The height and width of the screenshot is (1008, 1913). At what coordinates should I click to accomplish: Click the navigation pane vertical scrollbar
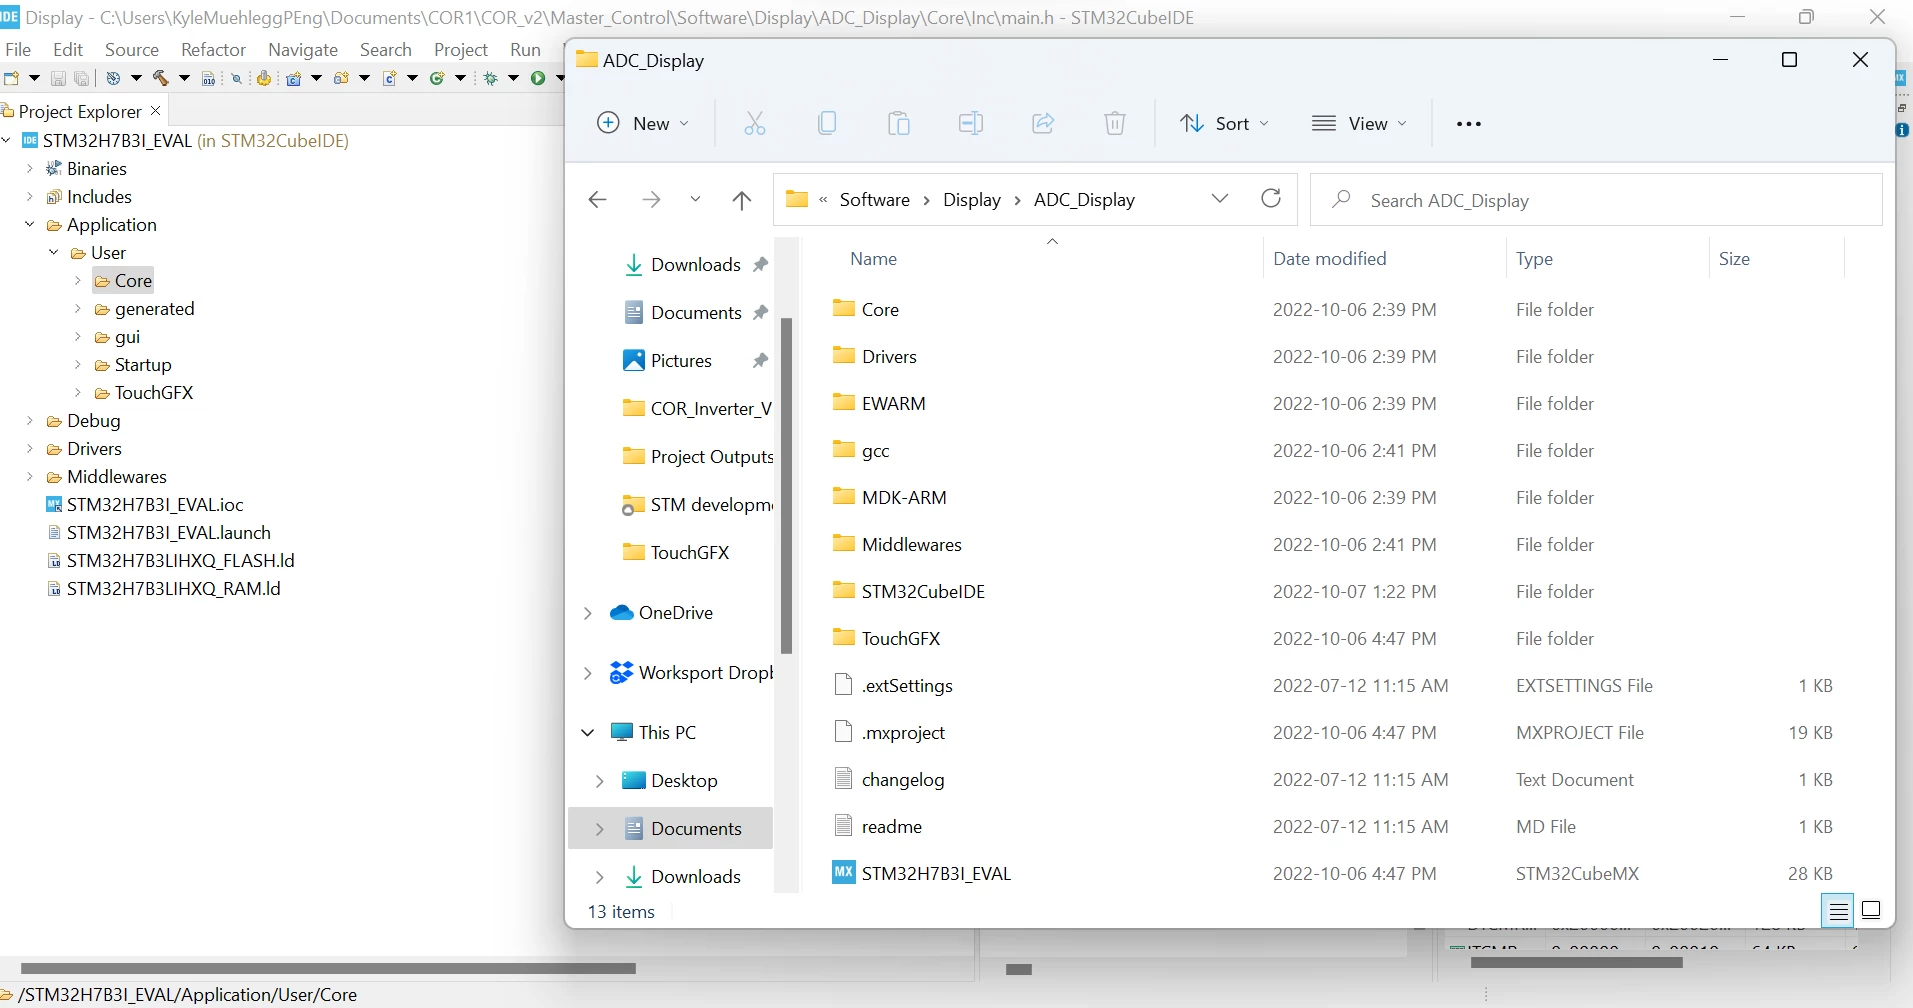pyautogui.click(x=786, y=485)
